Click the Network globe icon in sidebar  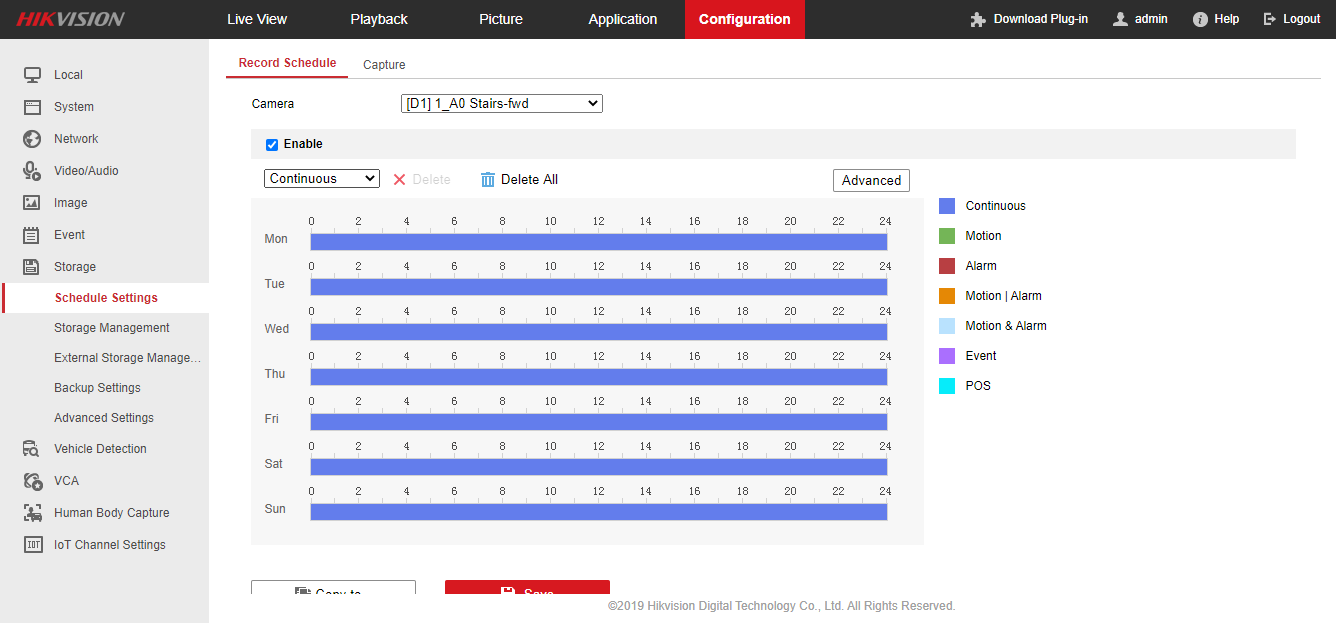(32, 139)
